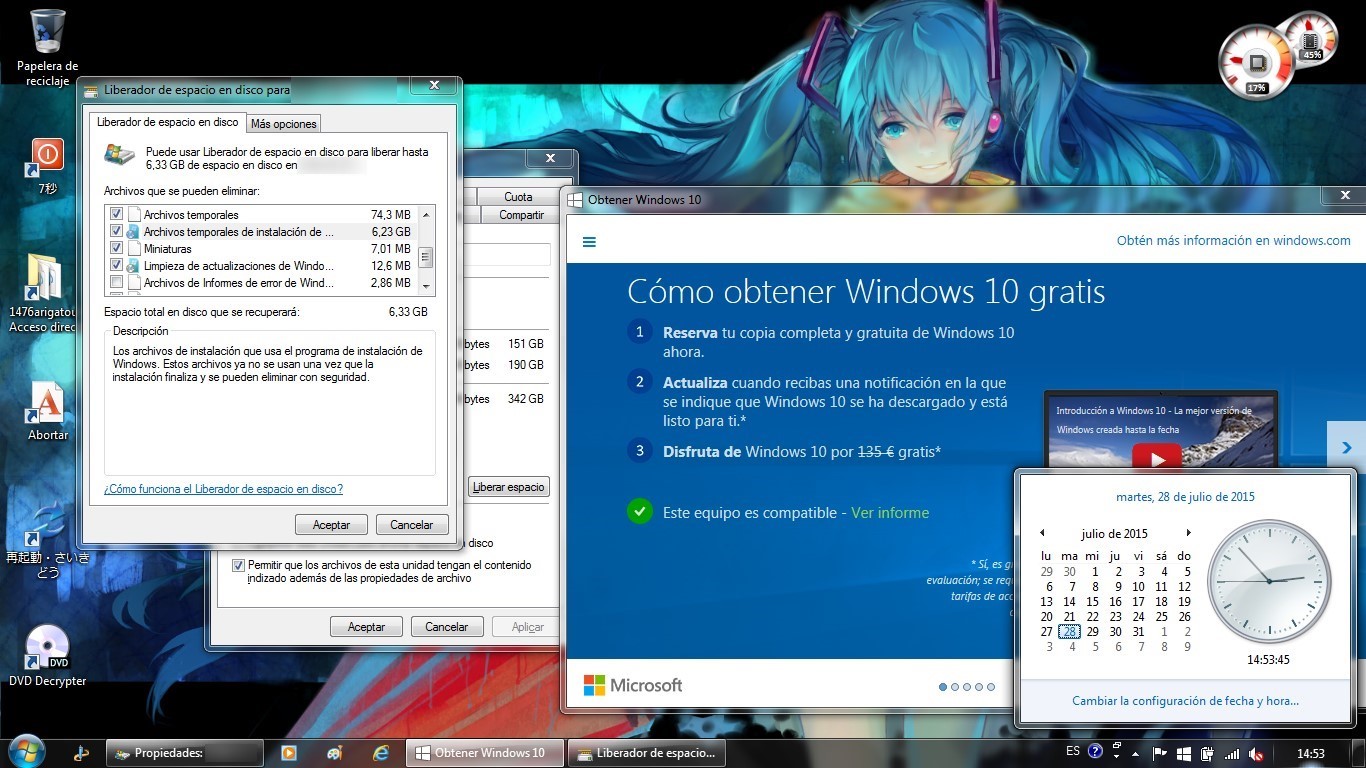The image size is (1366, 768).
Task: Switch to Liberador de espacio taskbar button
Action: (646, 753)
